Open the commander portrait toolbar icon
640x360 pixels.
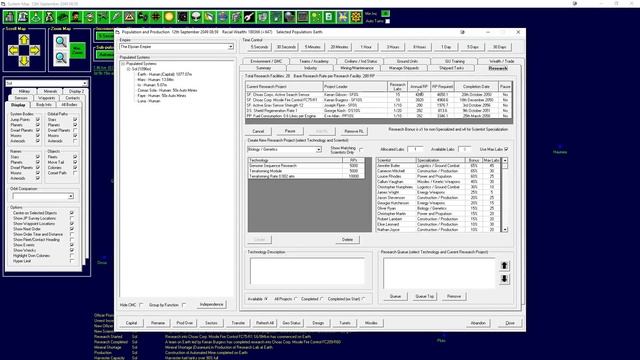click(76, 17)
